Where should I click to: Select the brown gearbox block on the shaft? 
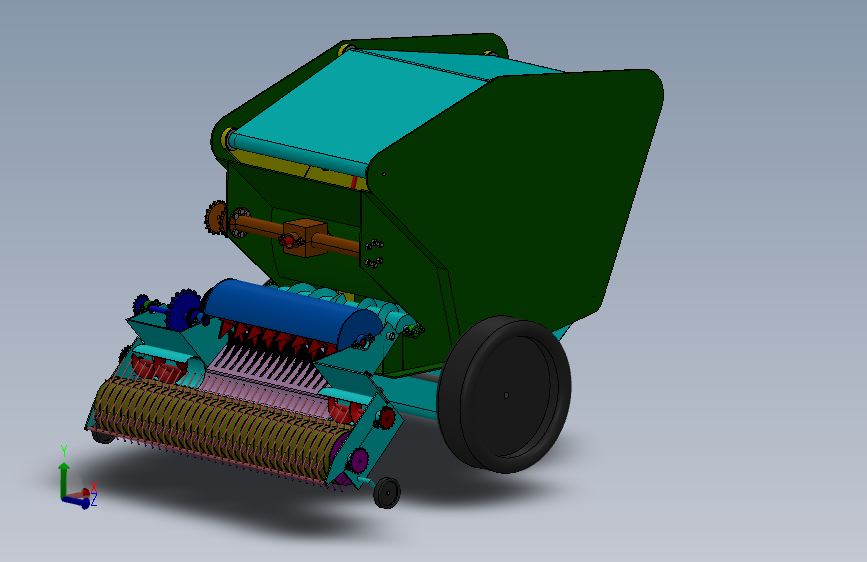tap(304, 238)
